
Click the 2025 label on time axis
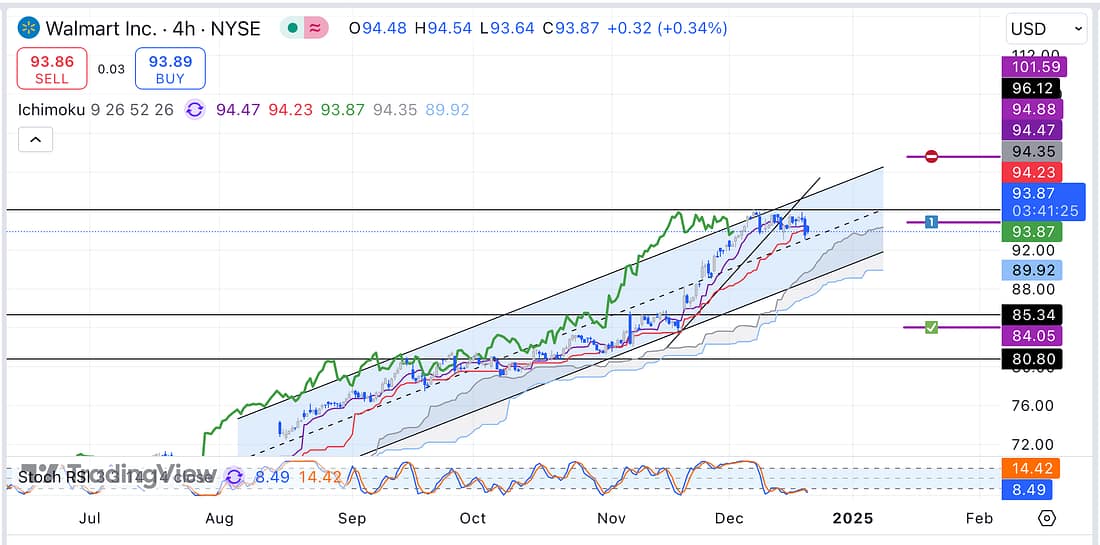click(852, 518)
